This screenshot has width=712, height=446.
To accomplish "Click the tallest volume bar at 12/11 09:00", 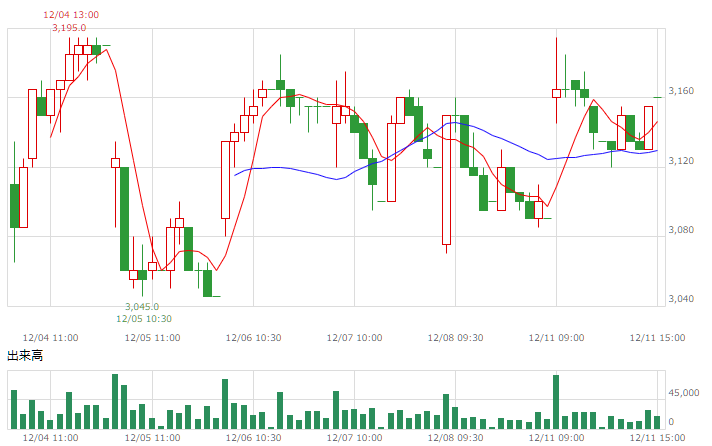I will coord(556,402).
